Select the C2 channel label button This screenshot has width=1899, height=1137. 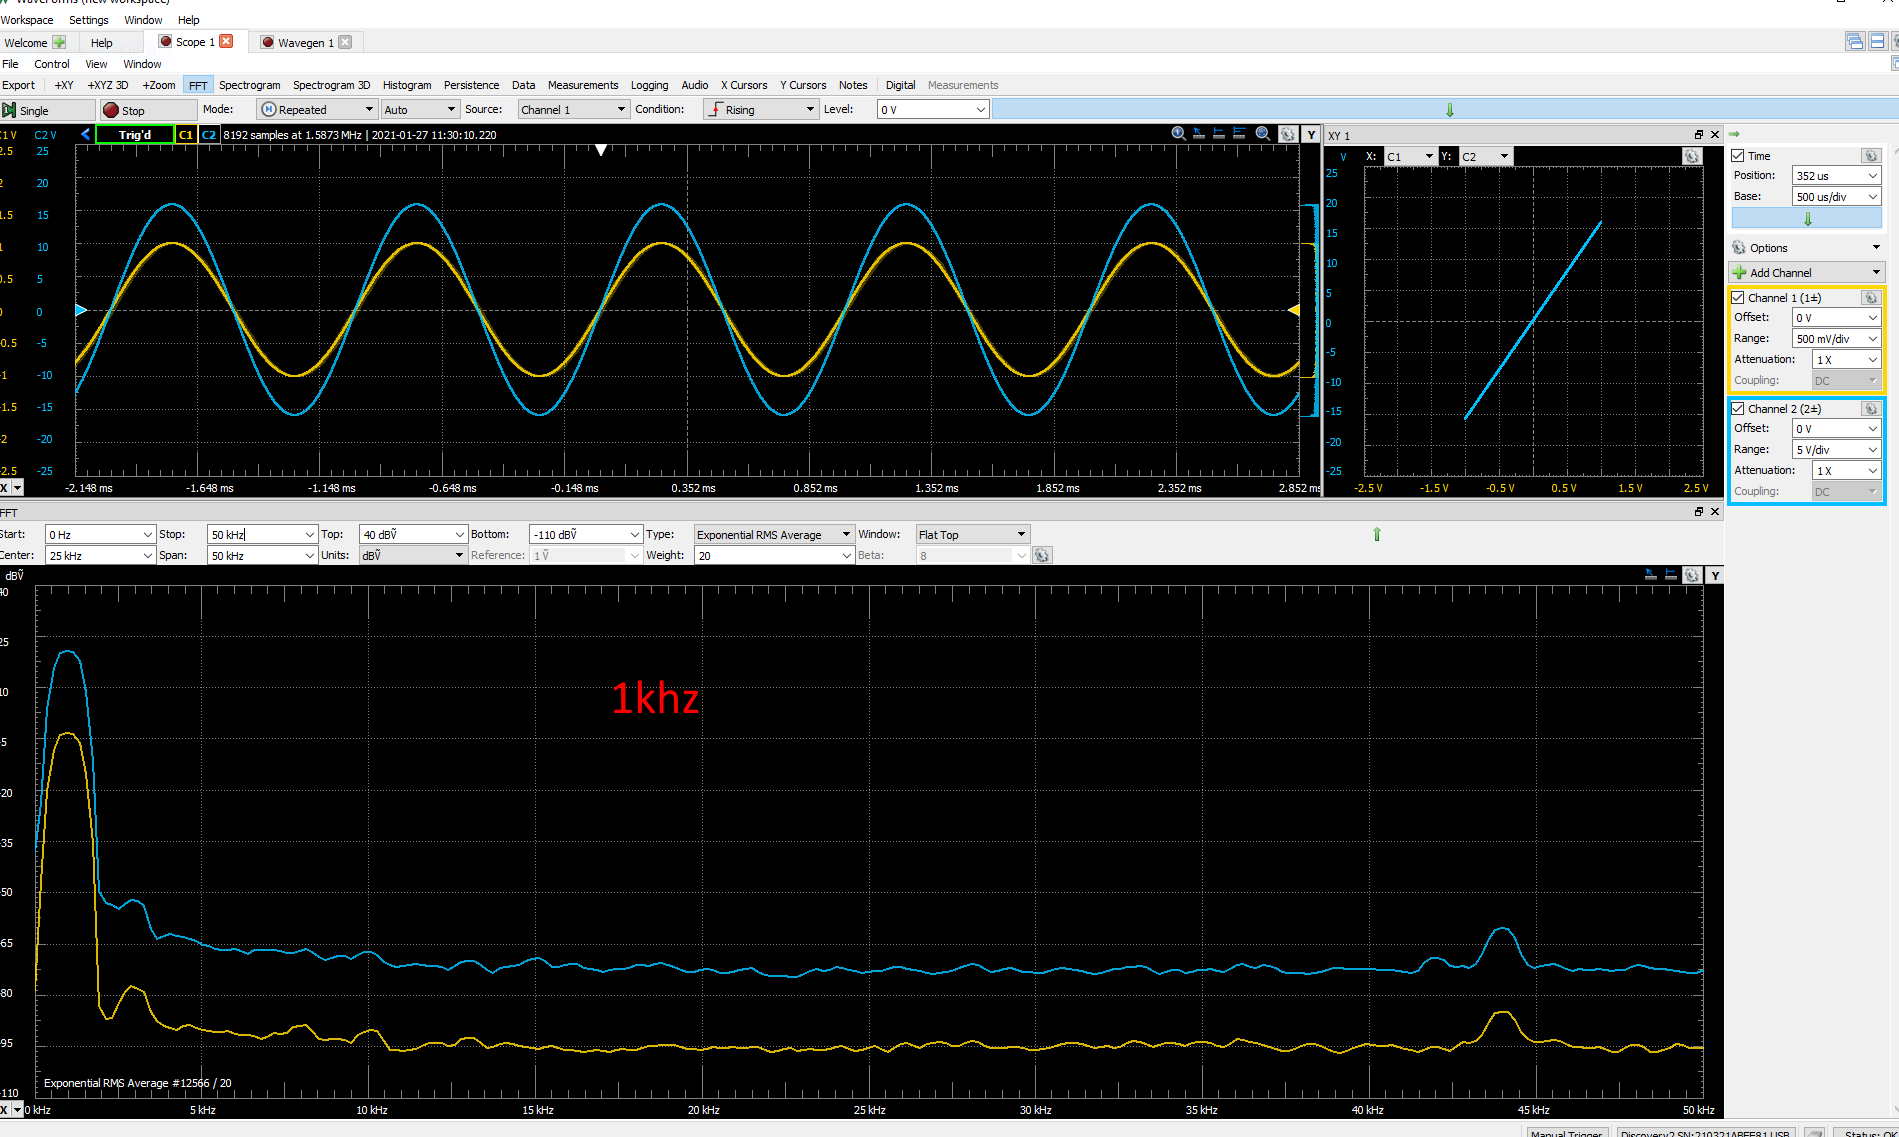pyautogui.click(x=209, y=134)
